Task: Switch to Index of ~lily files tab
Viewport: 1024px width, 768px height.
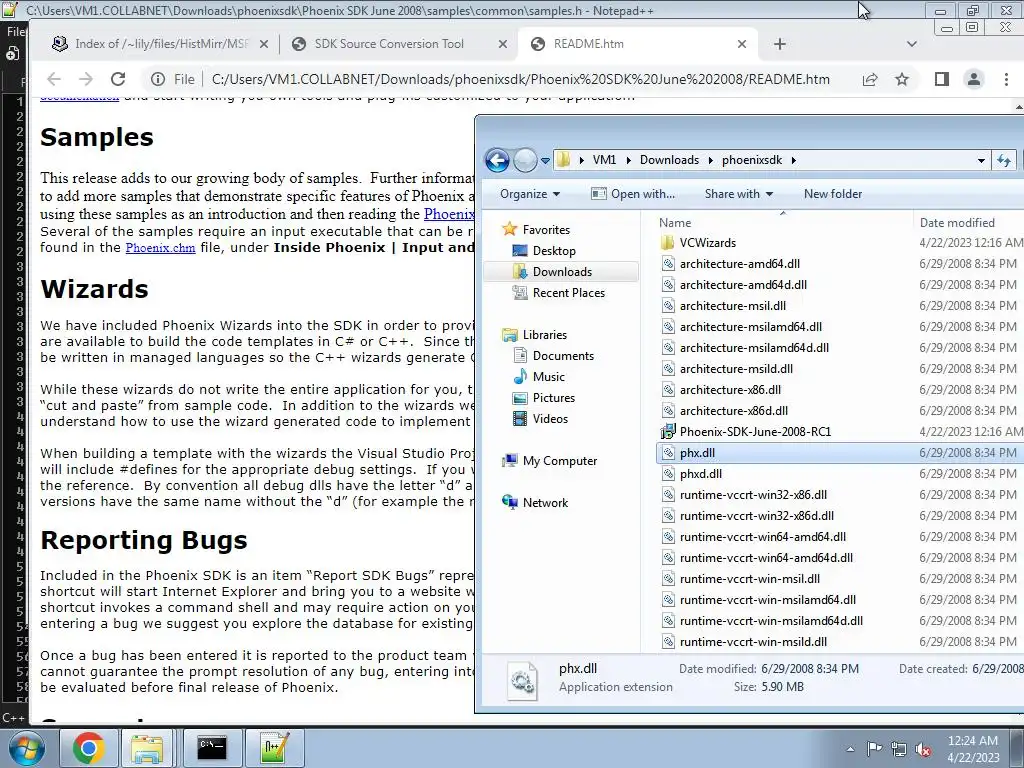Action: tap(160, 44)
